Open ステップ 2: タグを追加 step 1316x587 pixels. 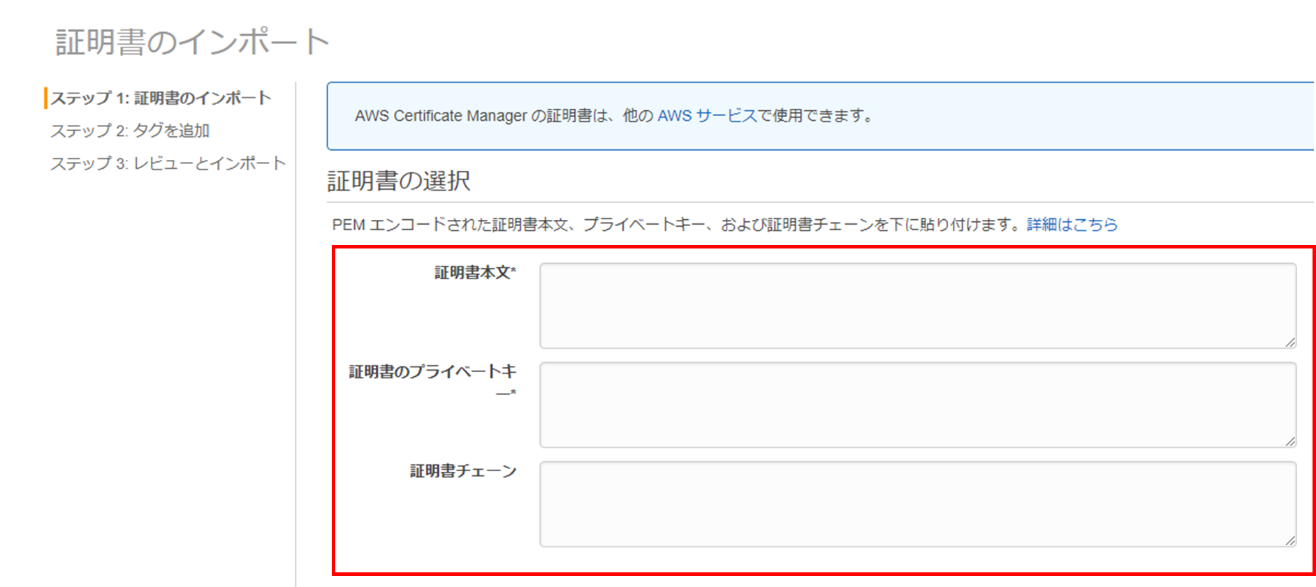point(130,131)
